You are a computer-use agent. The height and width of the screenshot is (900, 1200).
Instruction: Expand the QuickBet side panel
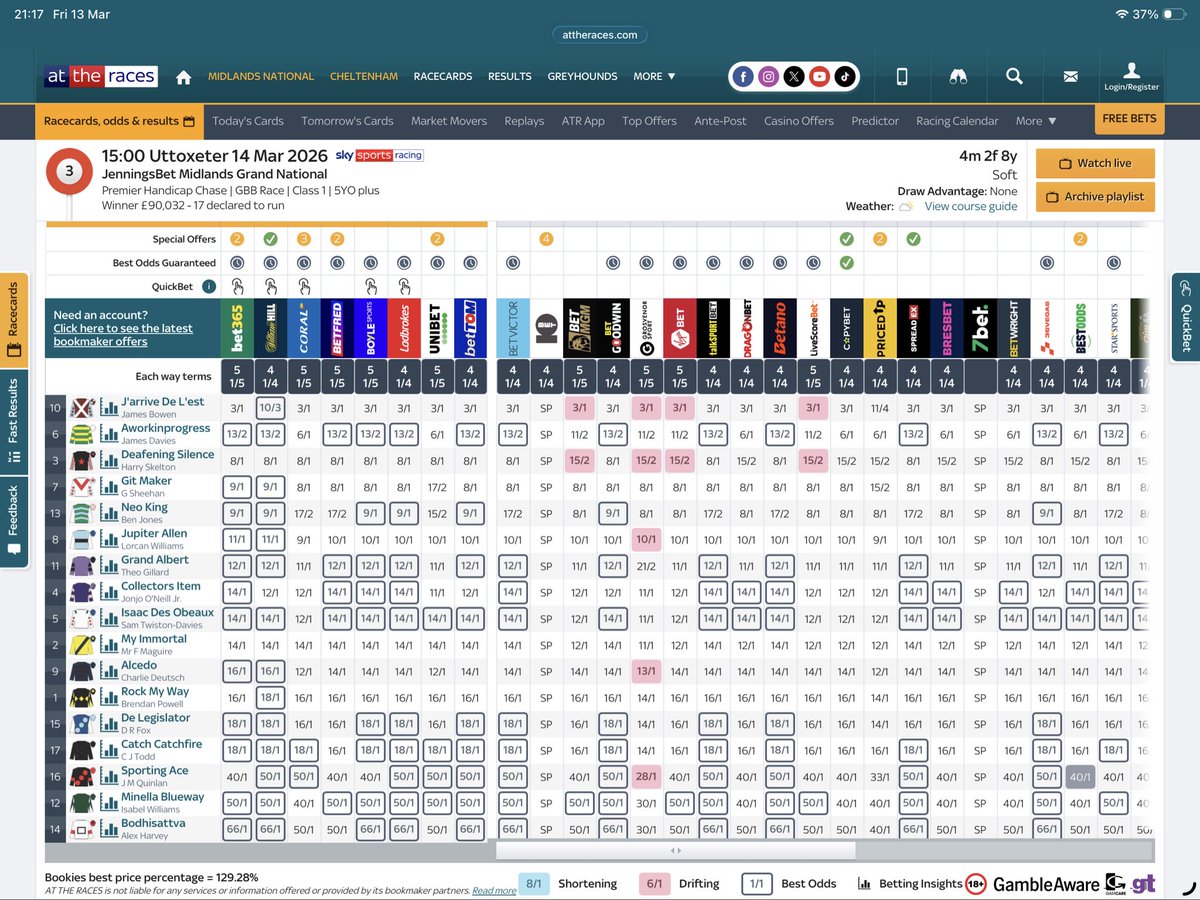pyautogui.click(x=1186, y=318)
